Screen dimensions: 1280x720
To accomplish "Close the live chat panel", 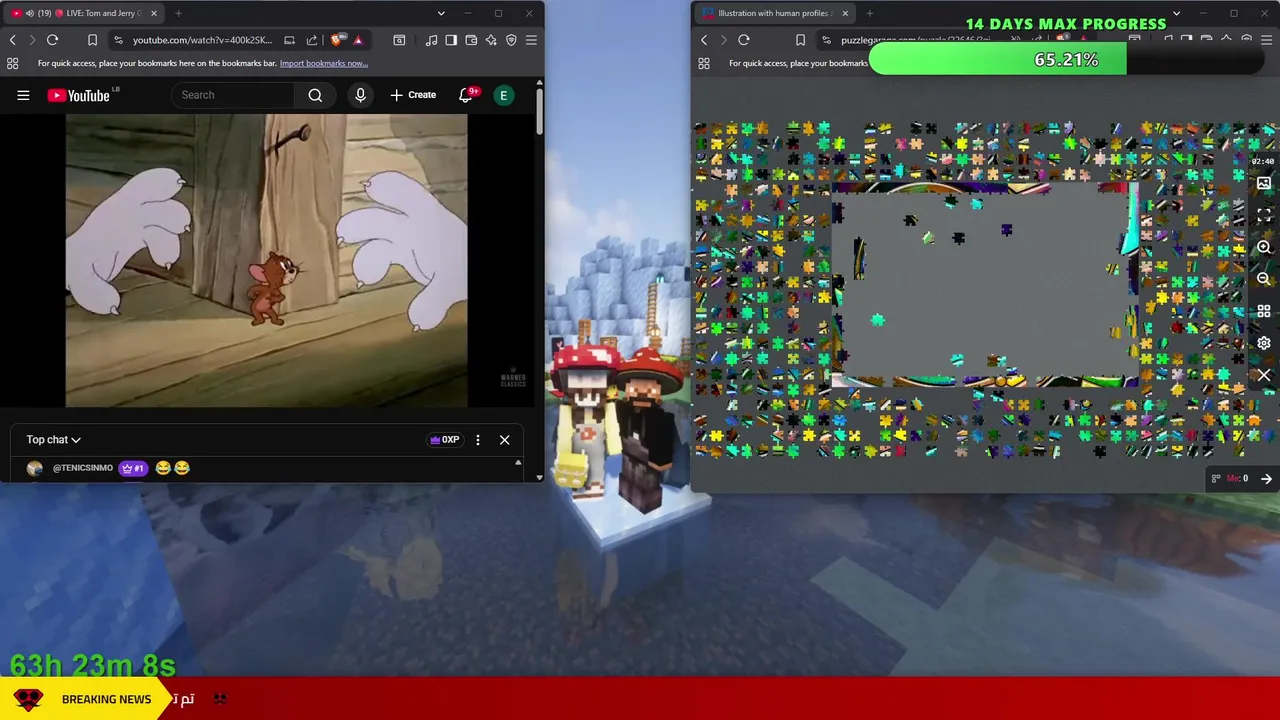I will coord(504,440).
